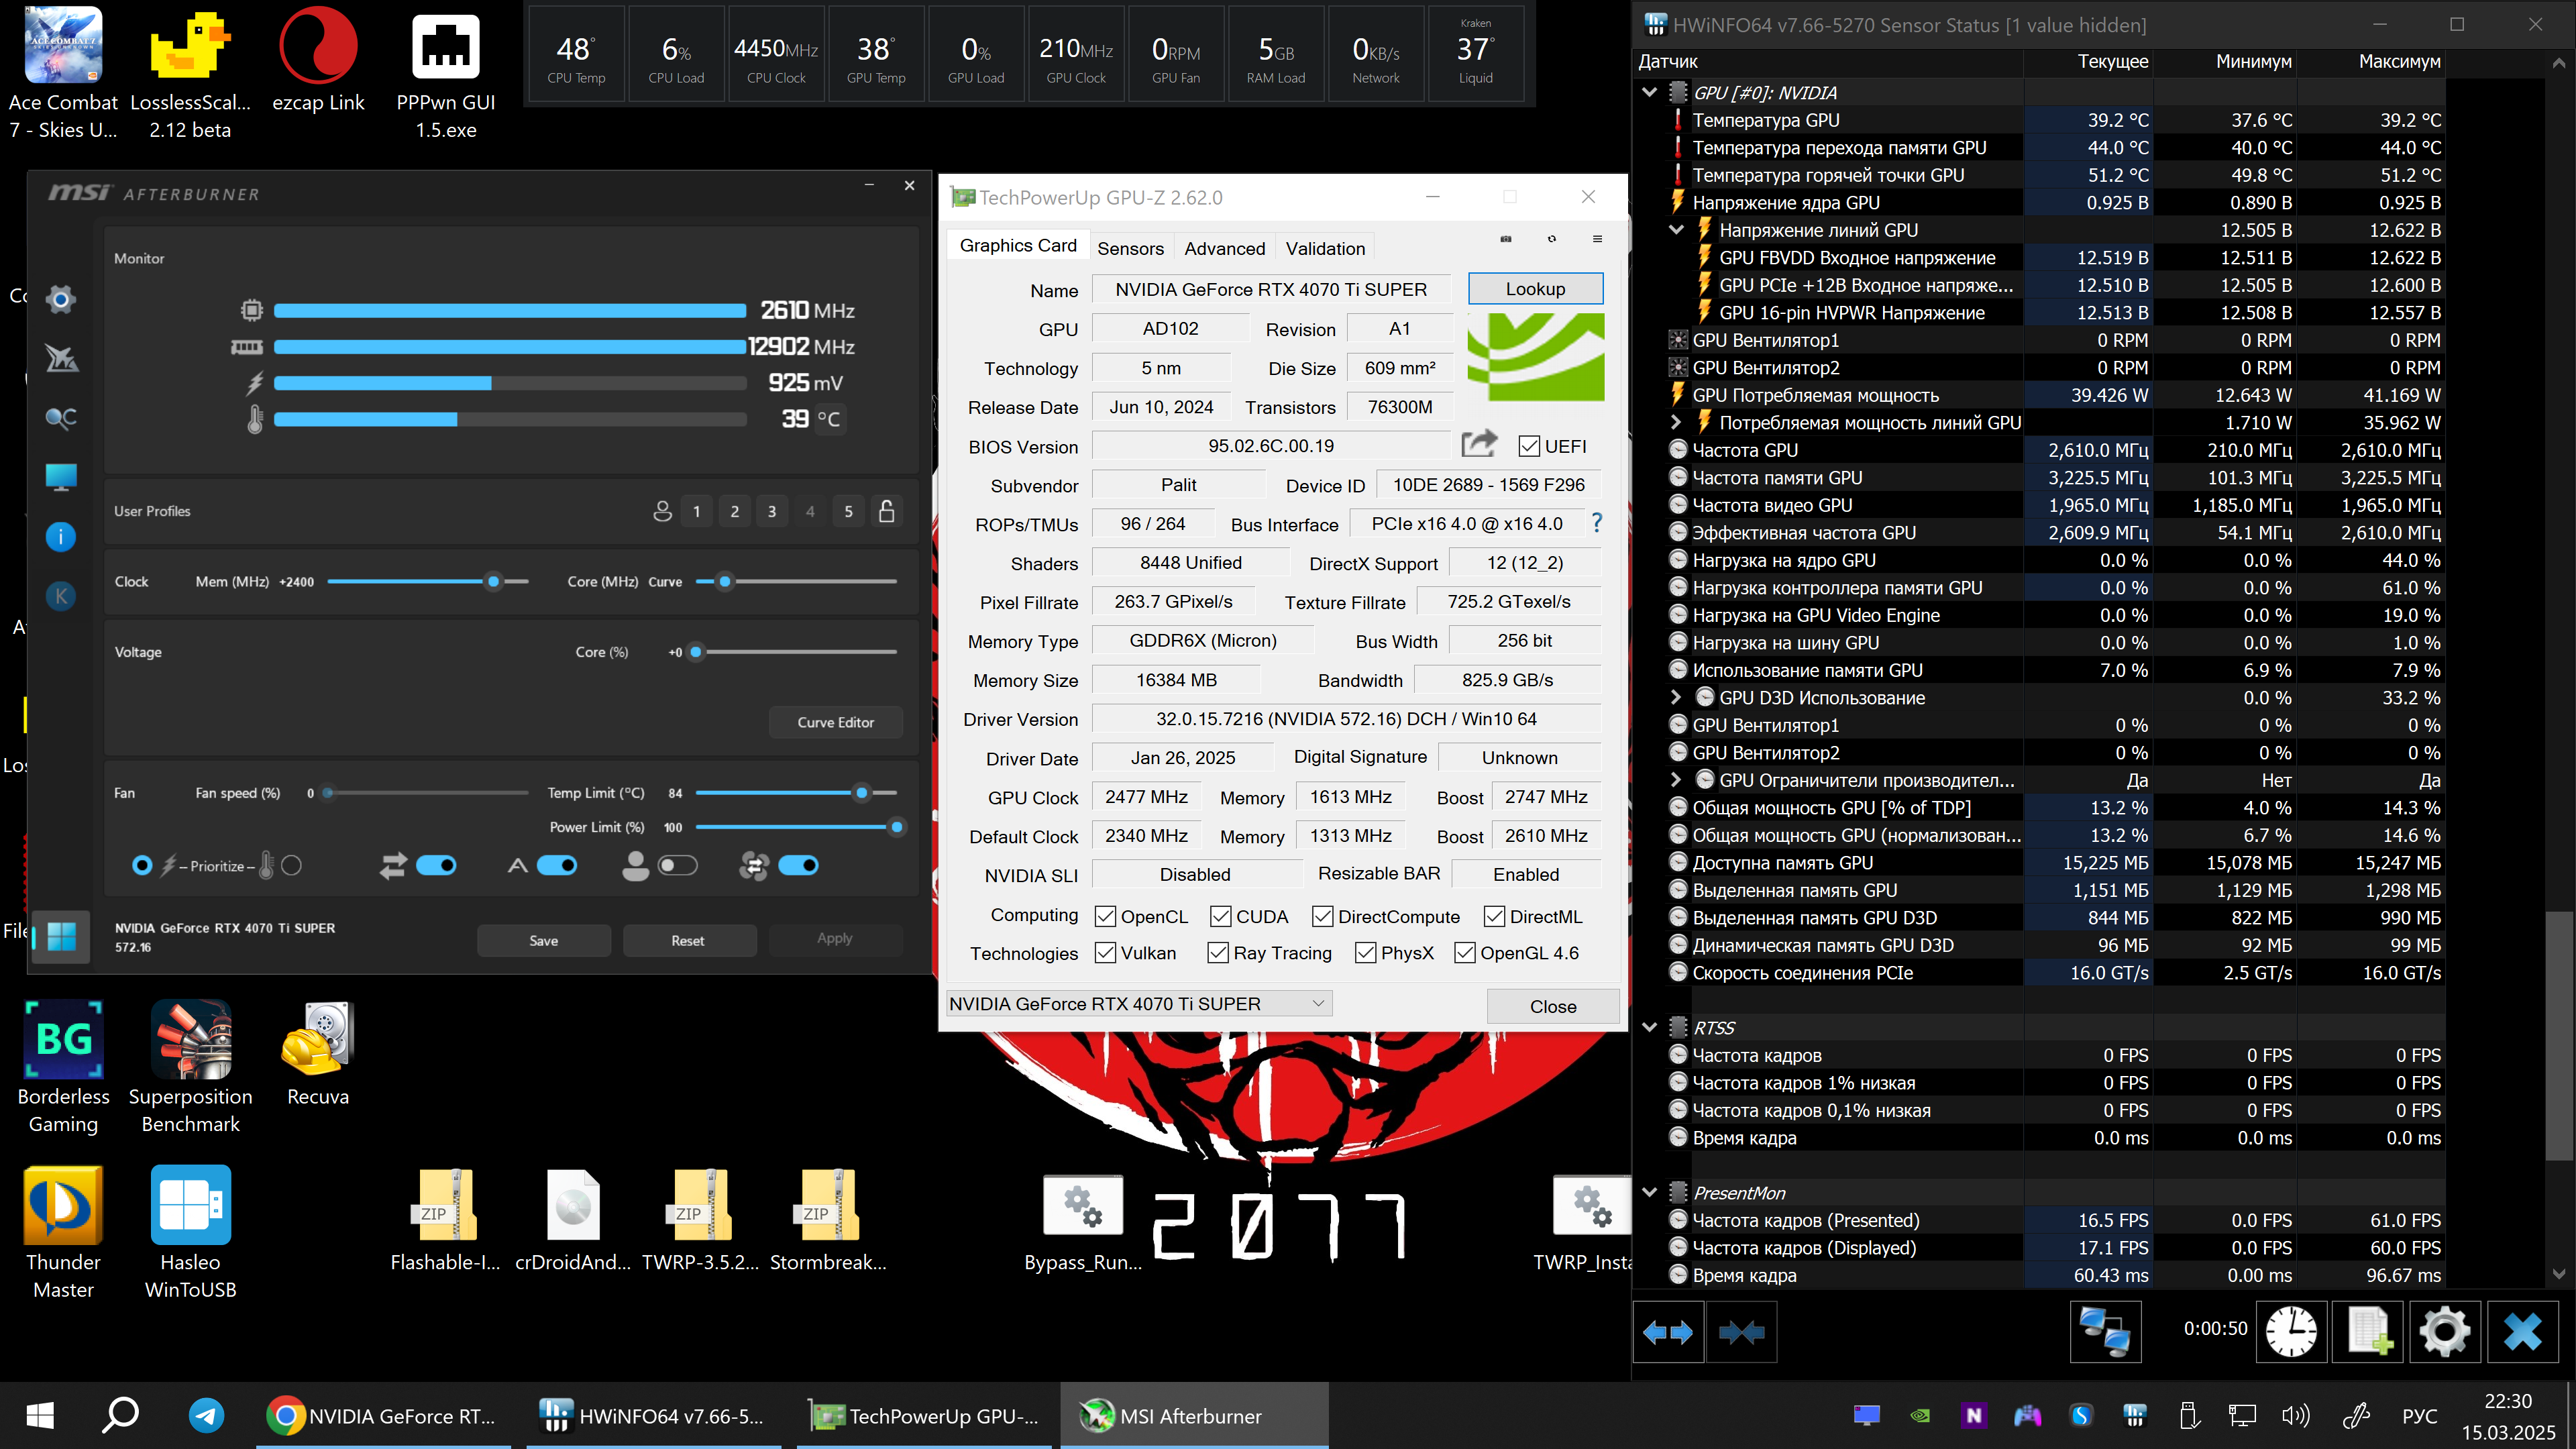
Task: Open the hardware monitor screen icon in Afterburner
Action: point(60,477)
